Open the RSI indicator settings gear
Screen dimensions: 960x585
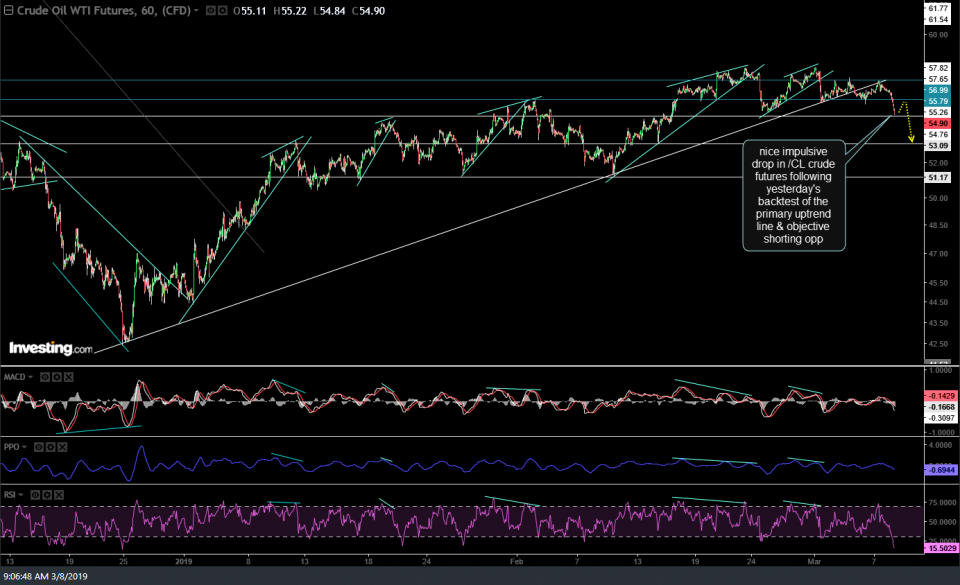click(x=47, y=493)
